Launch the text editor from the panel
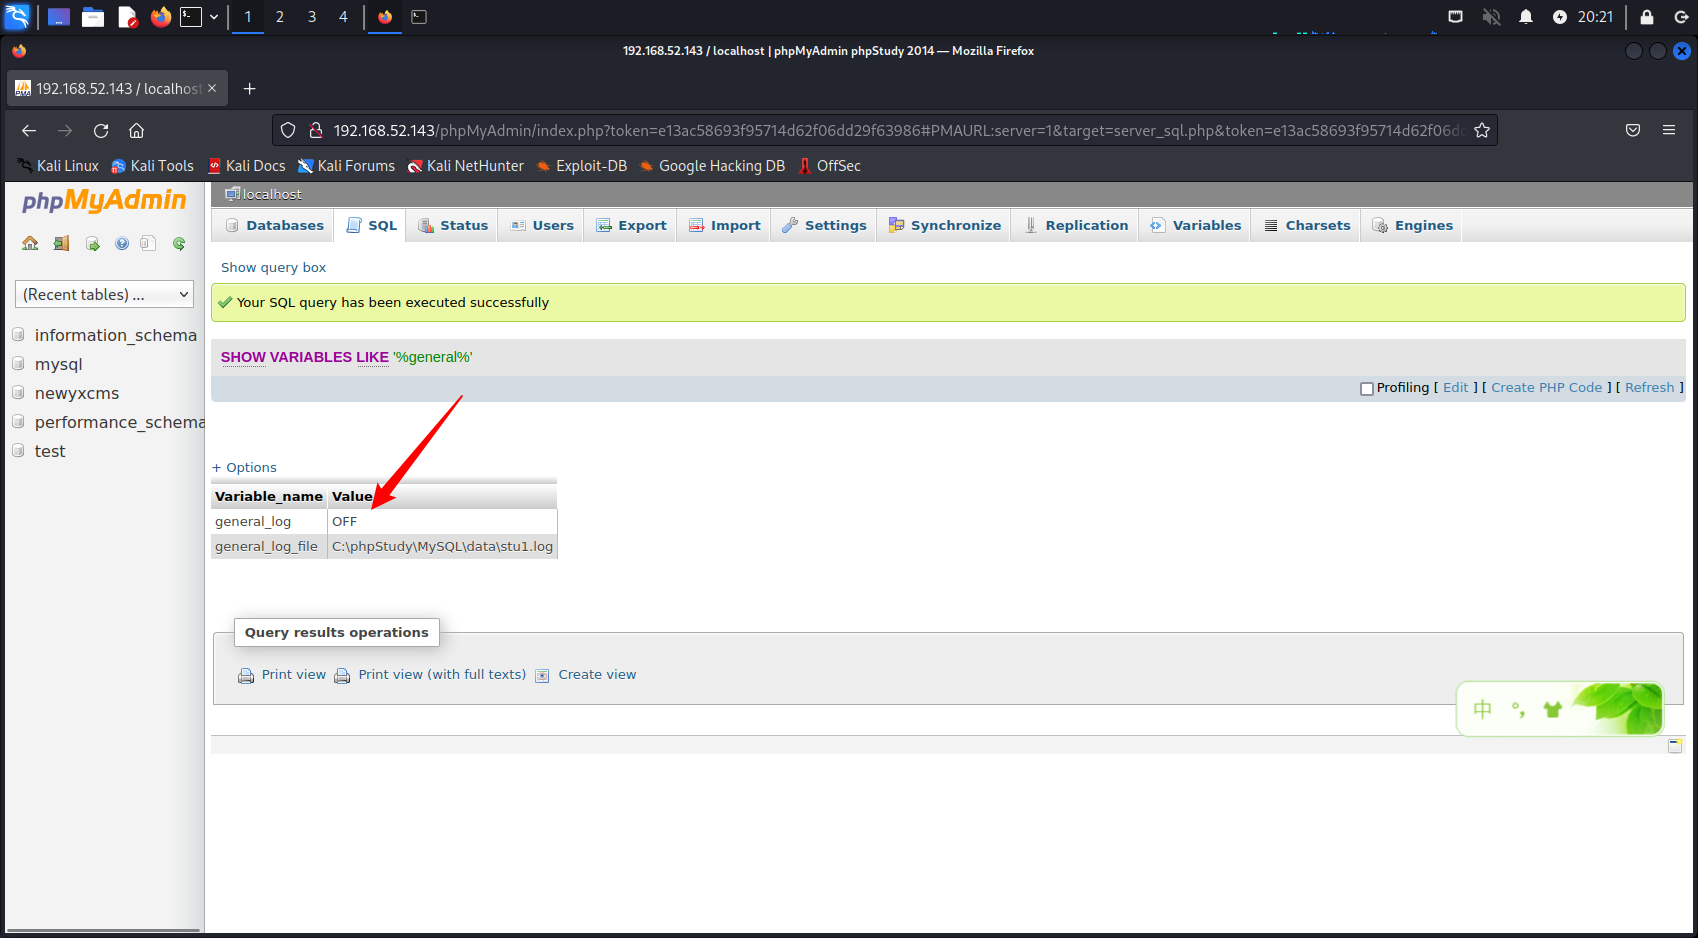This screenshot has height=938, width=1698. tap(127, 17)
